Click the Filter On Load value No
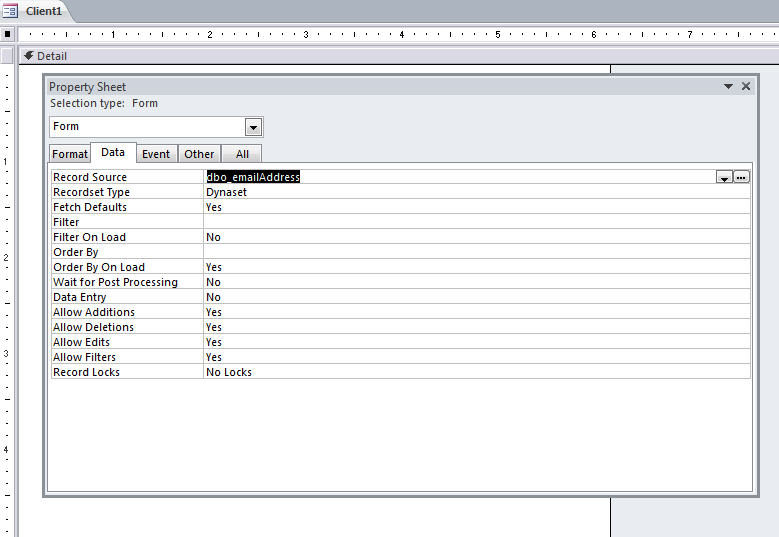The height and width of the screenshot is (537, 779). click(476, 237)
